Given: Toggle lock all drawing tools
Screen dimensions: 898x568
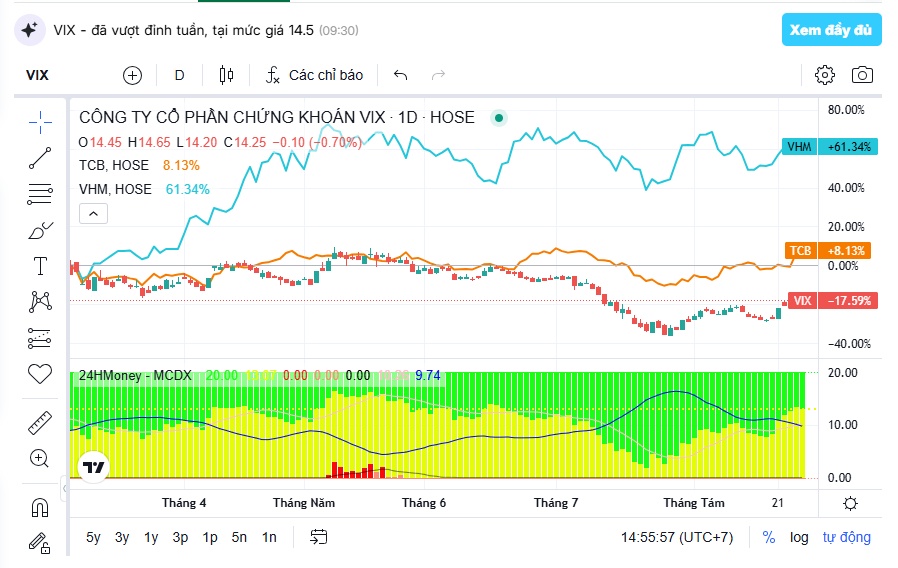Looking at the screenshot, I should (x=40, y=543).
